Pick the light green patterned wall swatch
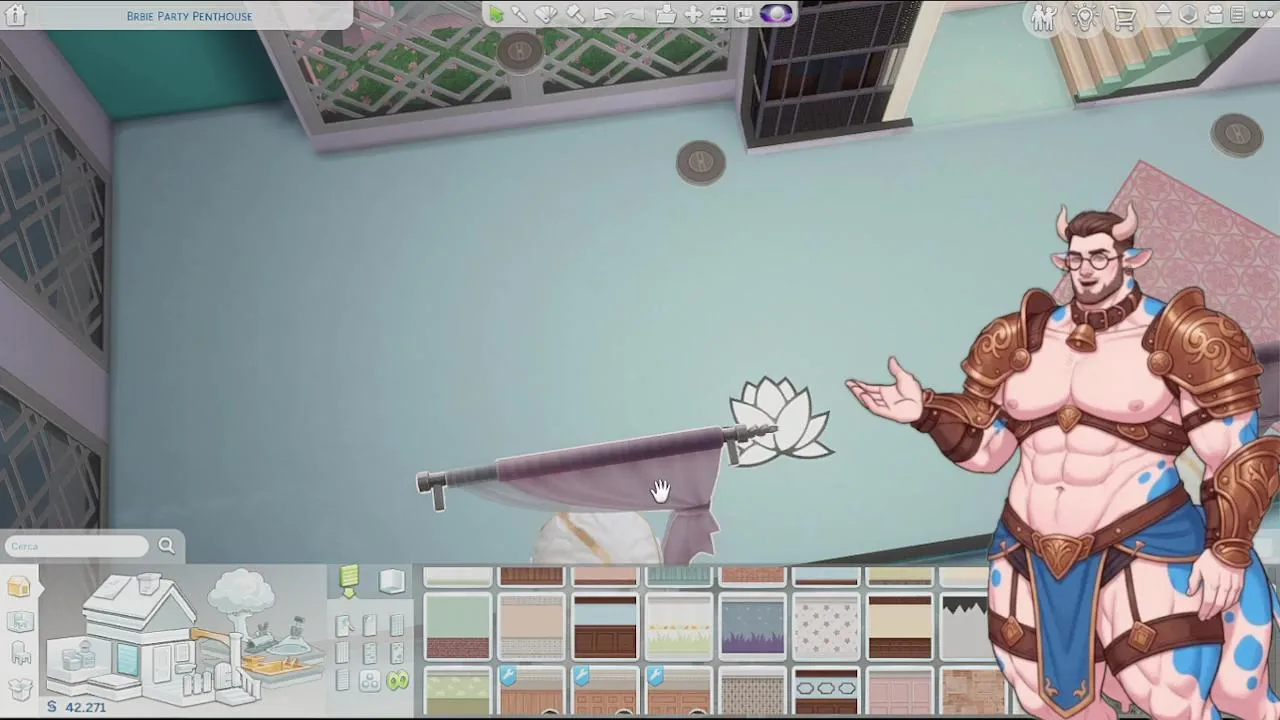 (x=458, y=692)
